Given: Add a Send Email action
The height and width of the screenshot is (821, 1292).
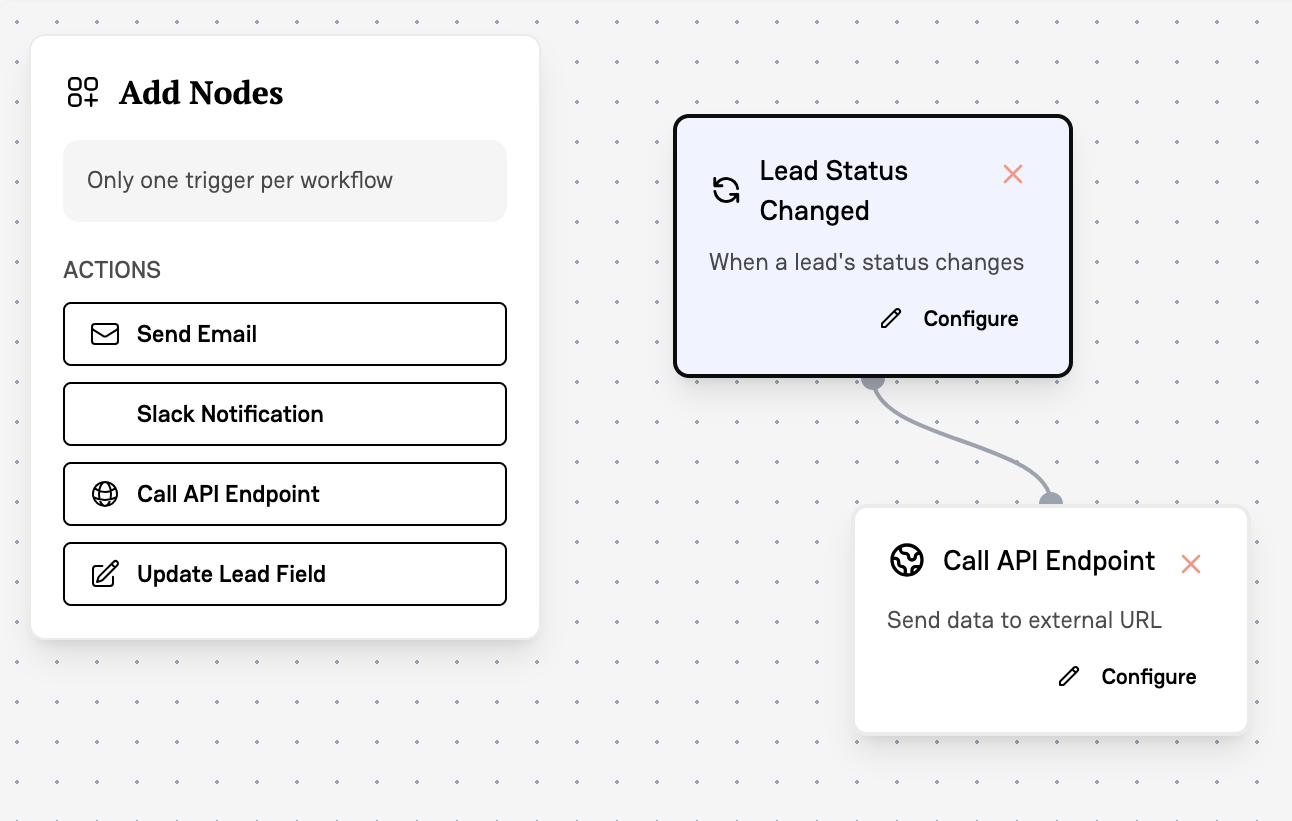Looking at the screenshot, I should coord(285,334).
